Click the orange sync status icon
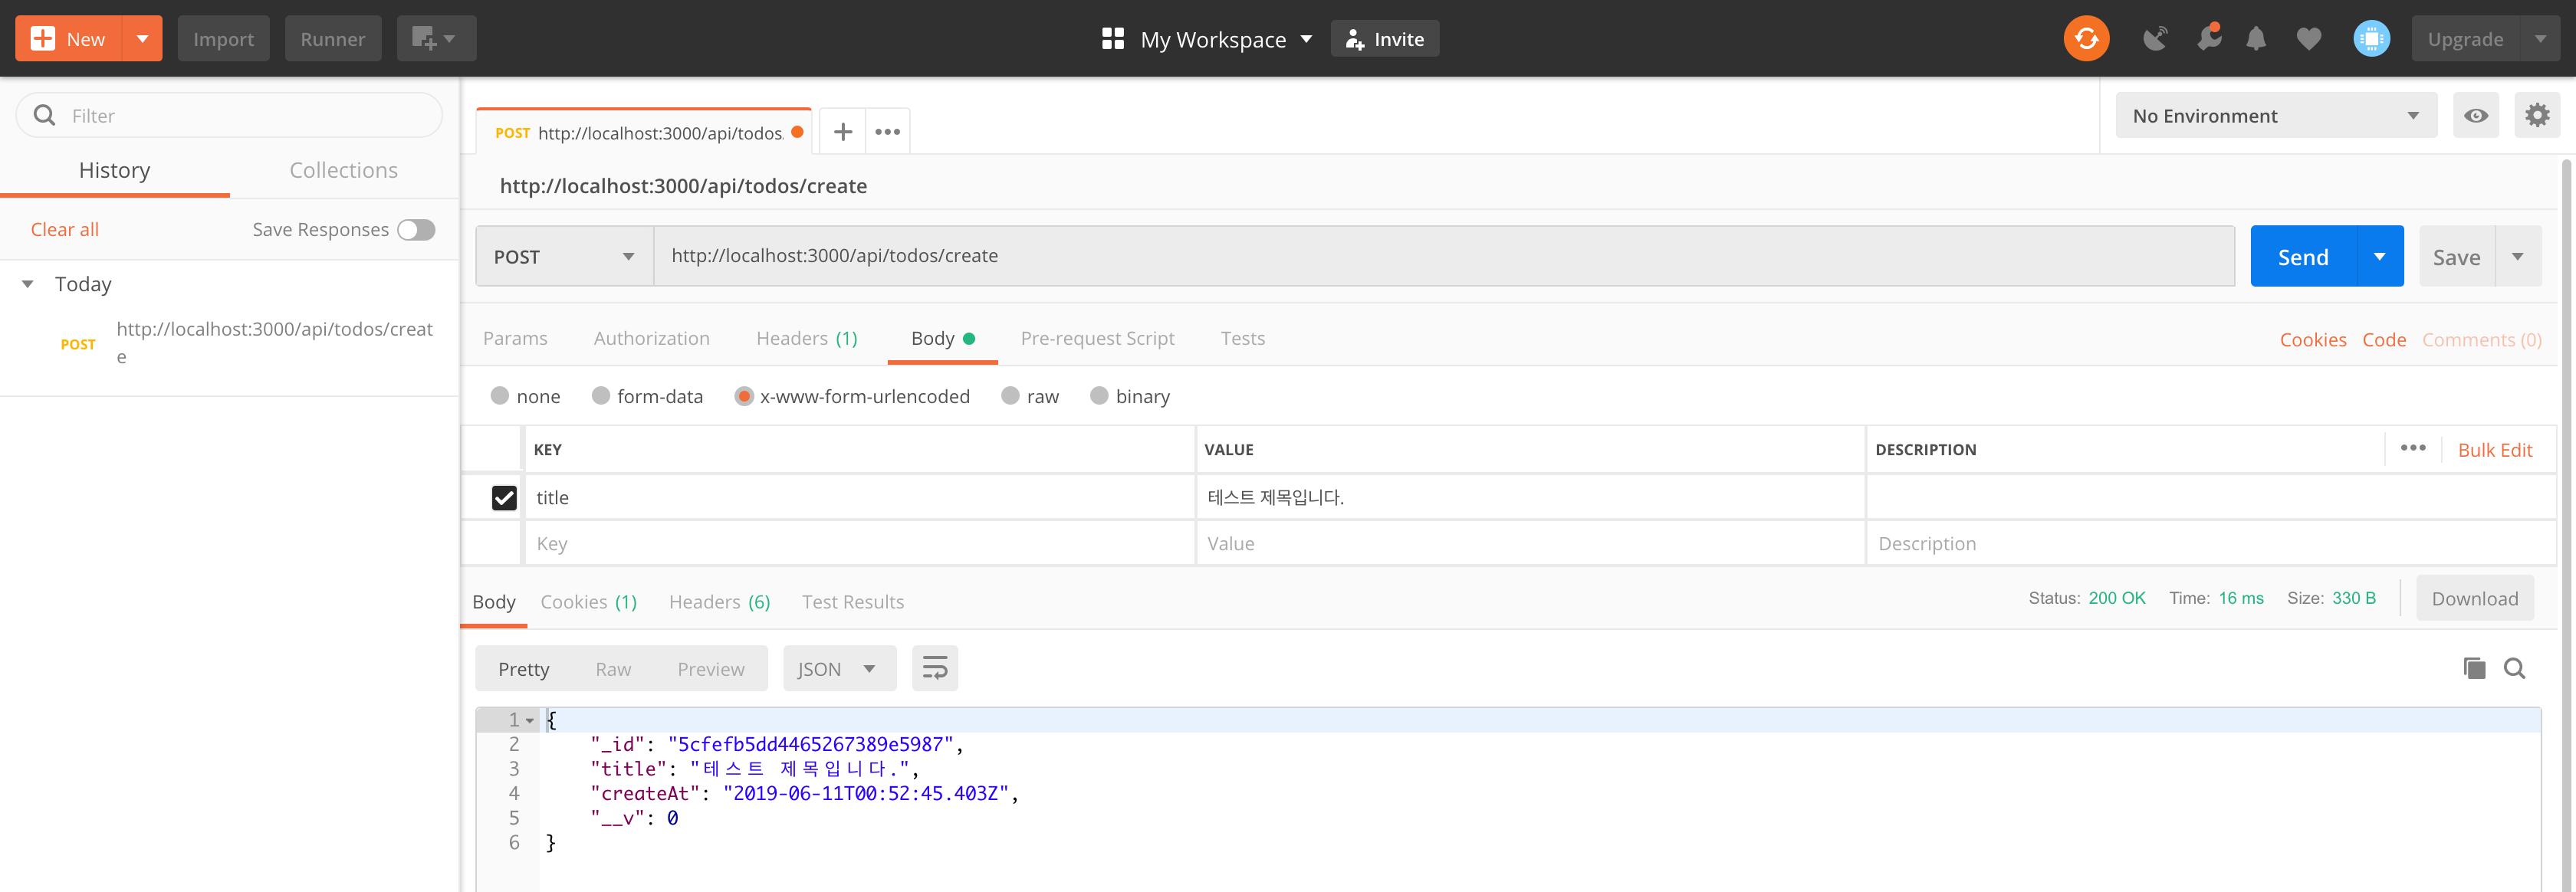Viewport: 2576px width, 892px height. point(2085,39)
